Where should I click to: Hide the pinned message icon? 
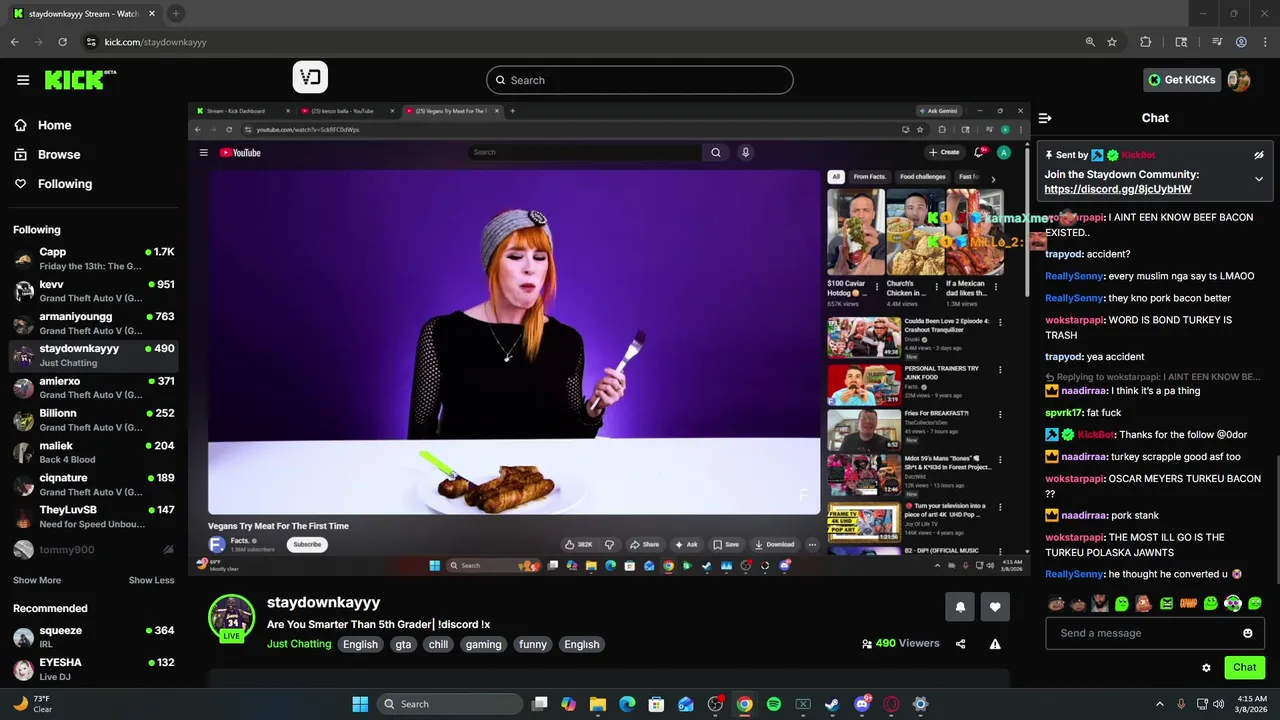point(1259,155)
